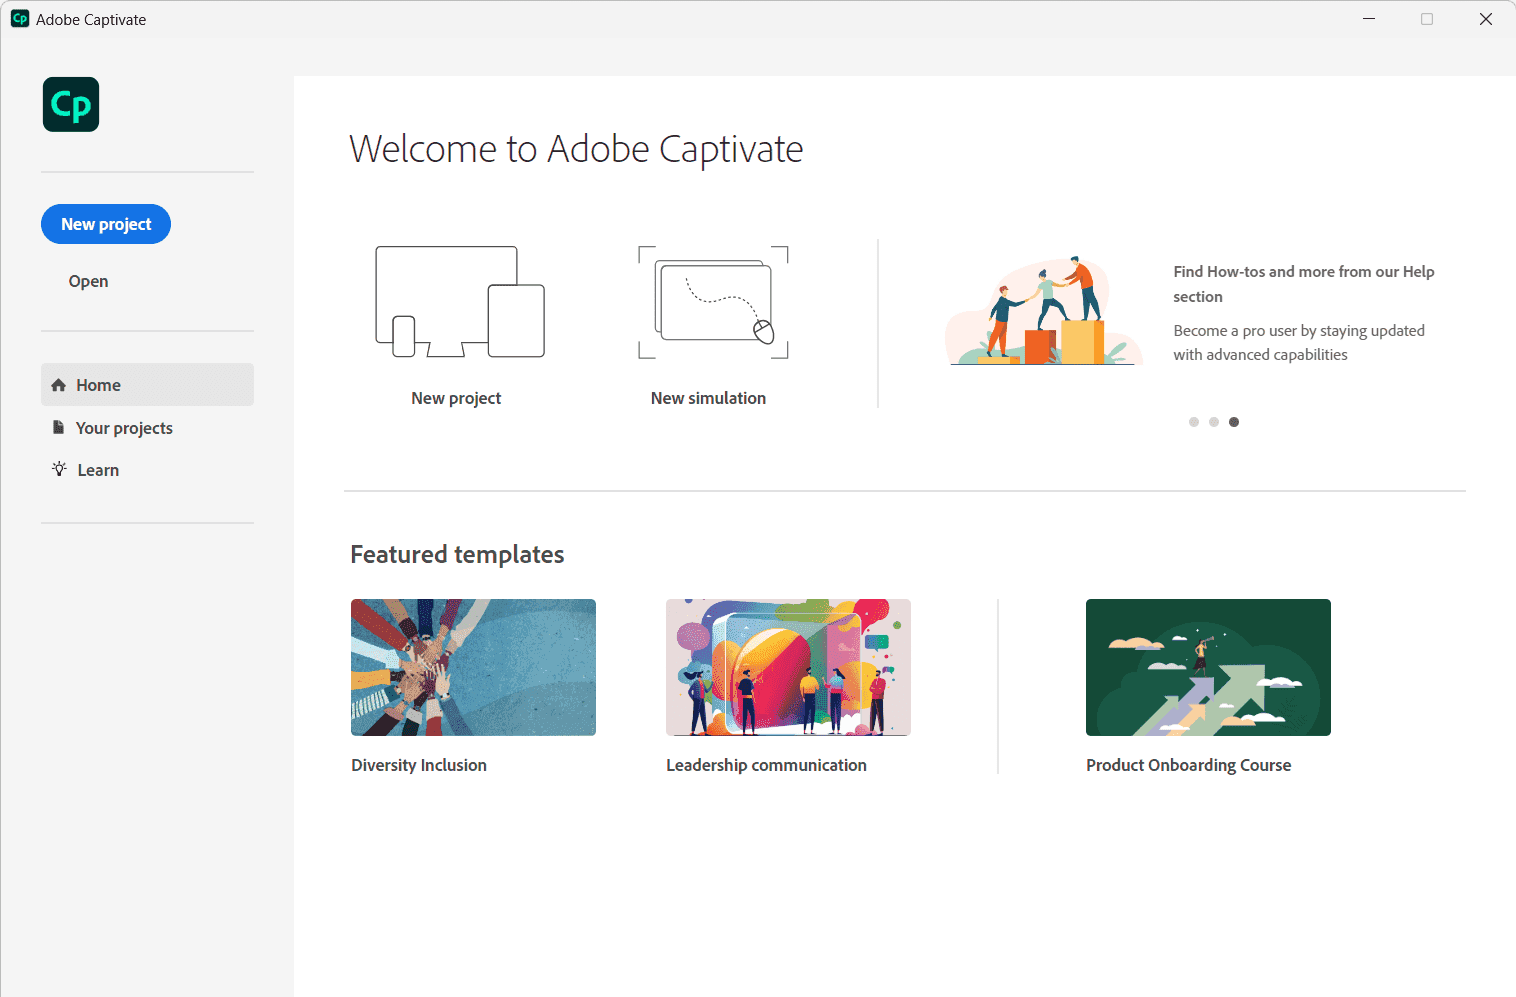1516x997 pixels.
Task: Click Find How-tos and more Help heading
Action: pyautogui.click(x=1304, y=284)
